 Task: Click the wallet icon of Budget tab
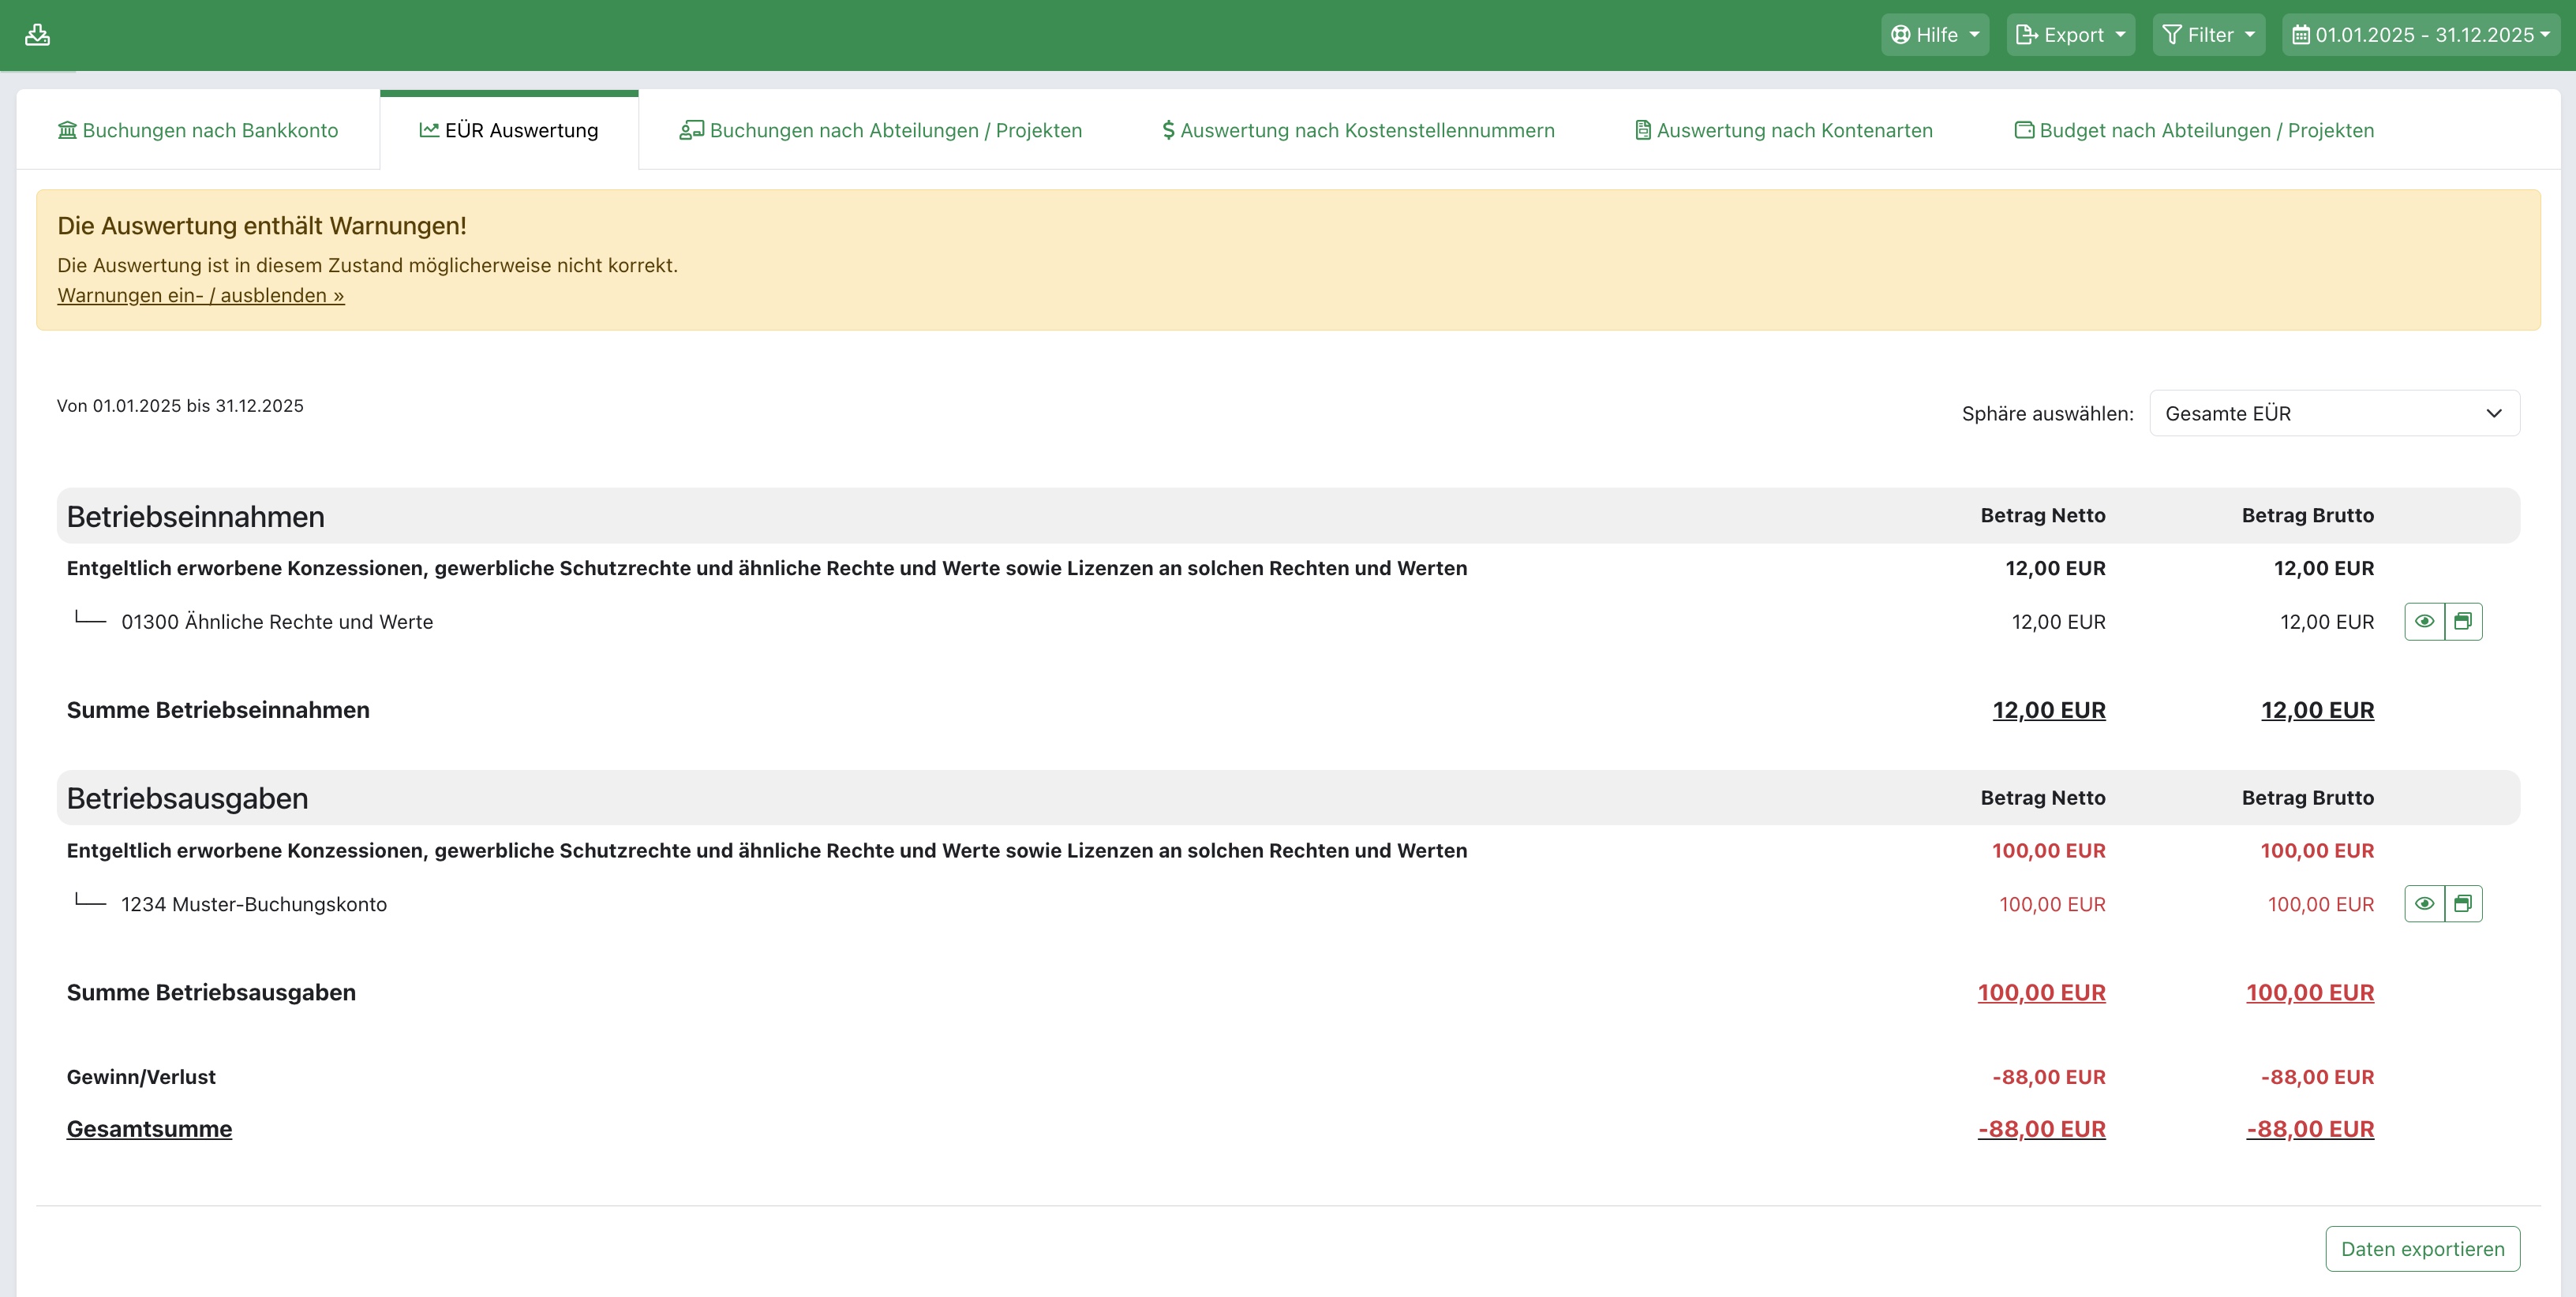(x=2023, y=130)
